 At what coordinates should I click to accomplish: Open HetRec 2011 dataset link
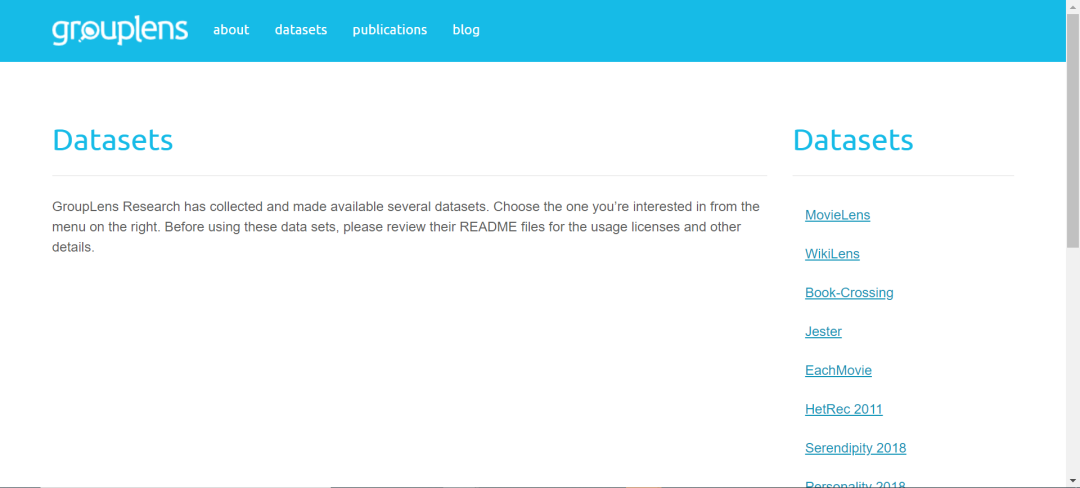pyautogui.click(x=844, y=410)
